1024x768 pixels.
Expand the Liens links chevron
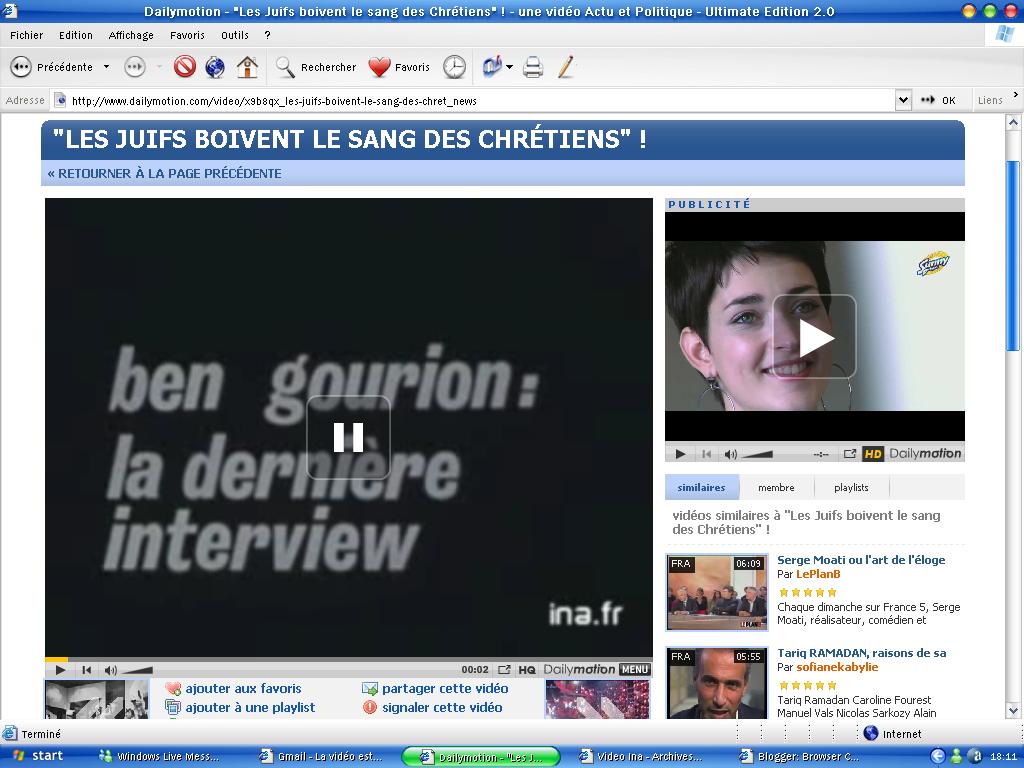click(1016, 95)
